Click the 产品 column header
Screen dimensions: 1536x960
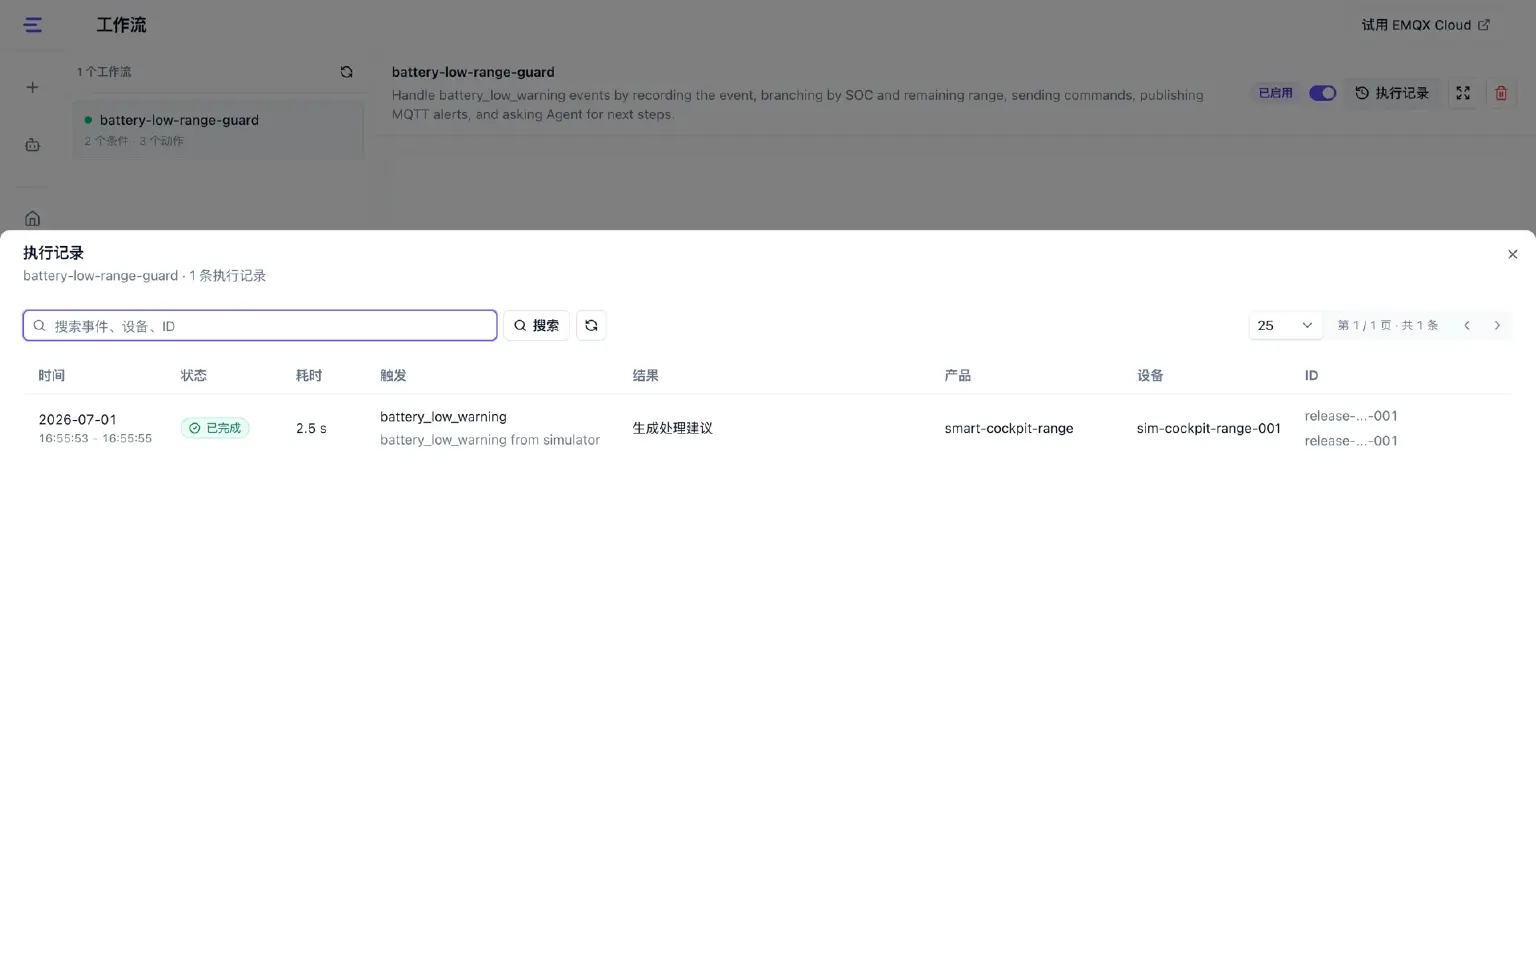pos(958,375)
